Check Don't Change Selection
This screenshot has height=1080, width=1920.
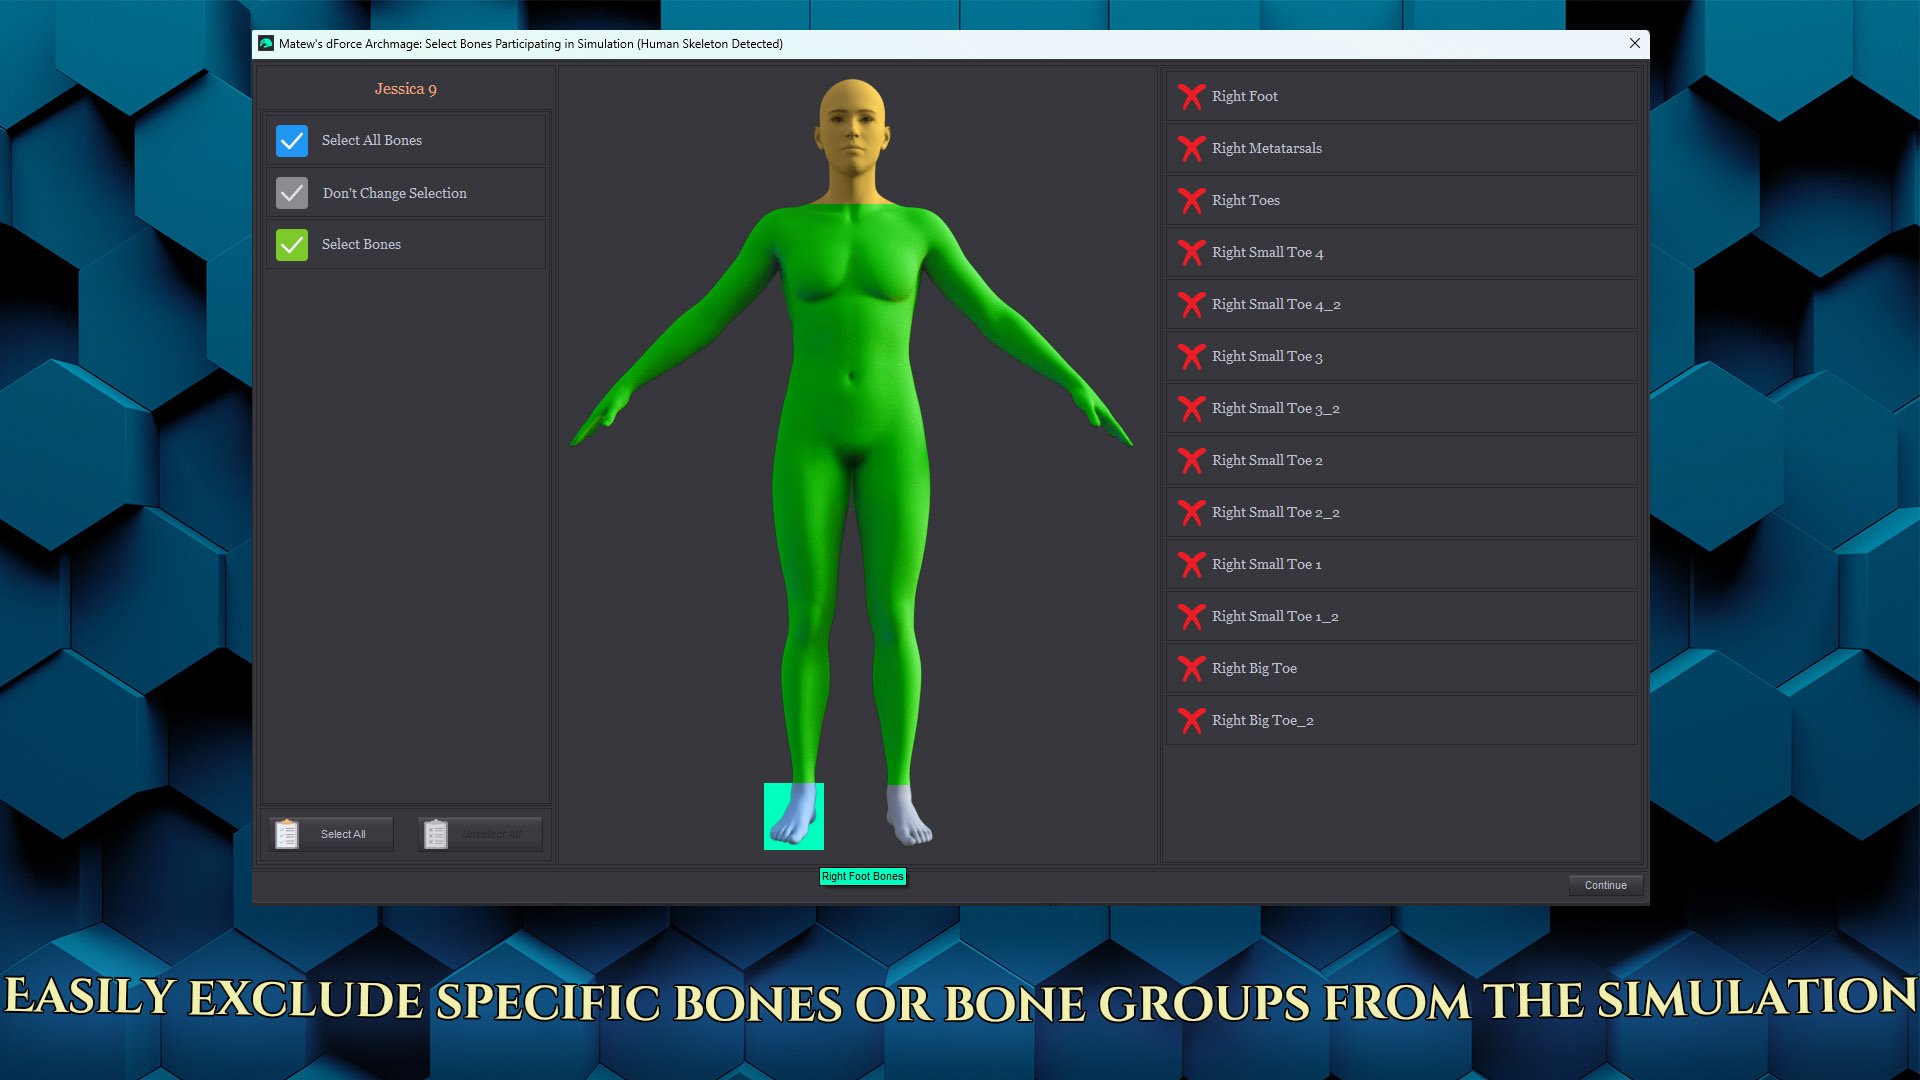coord(291,192)
